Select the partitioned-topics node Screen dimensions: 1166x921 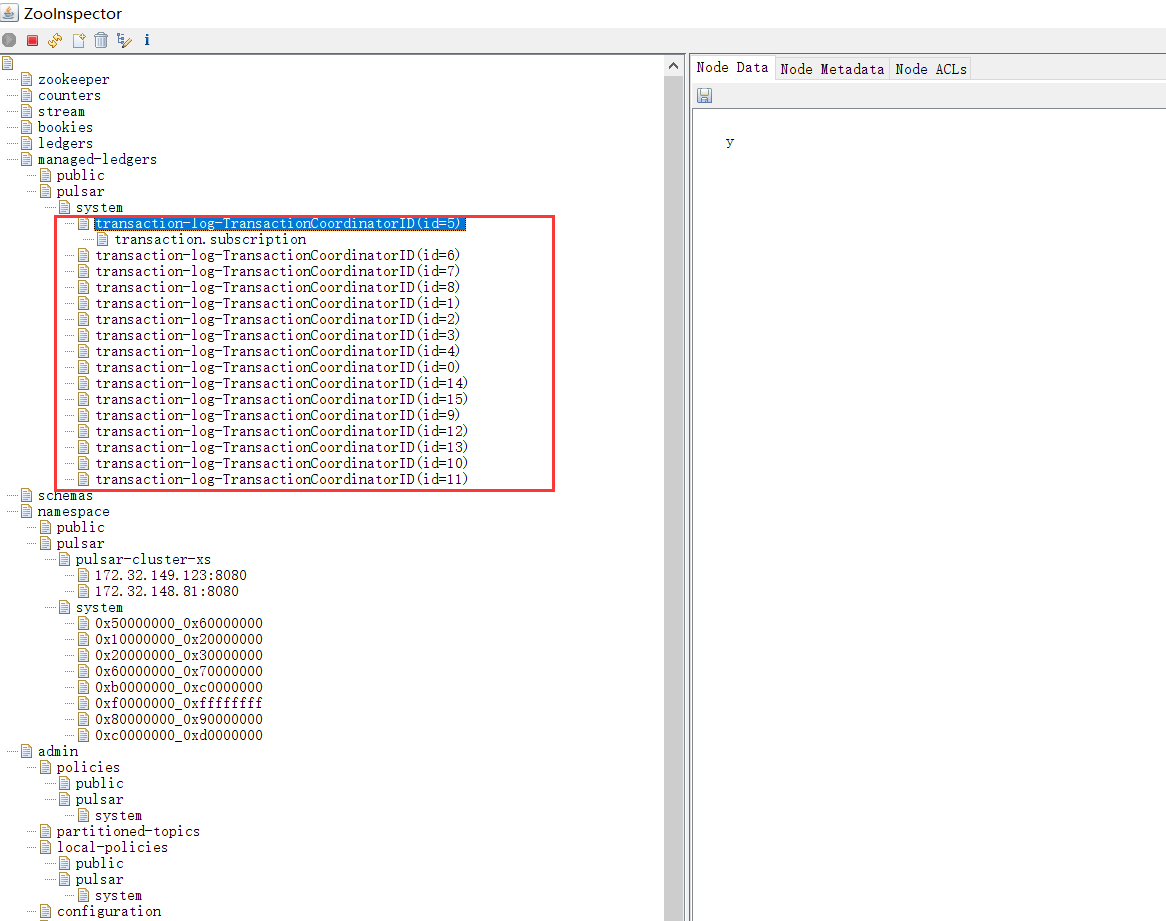[x=128, y=831]
